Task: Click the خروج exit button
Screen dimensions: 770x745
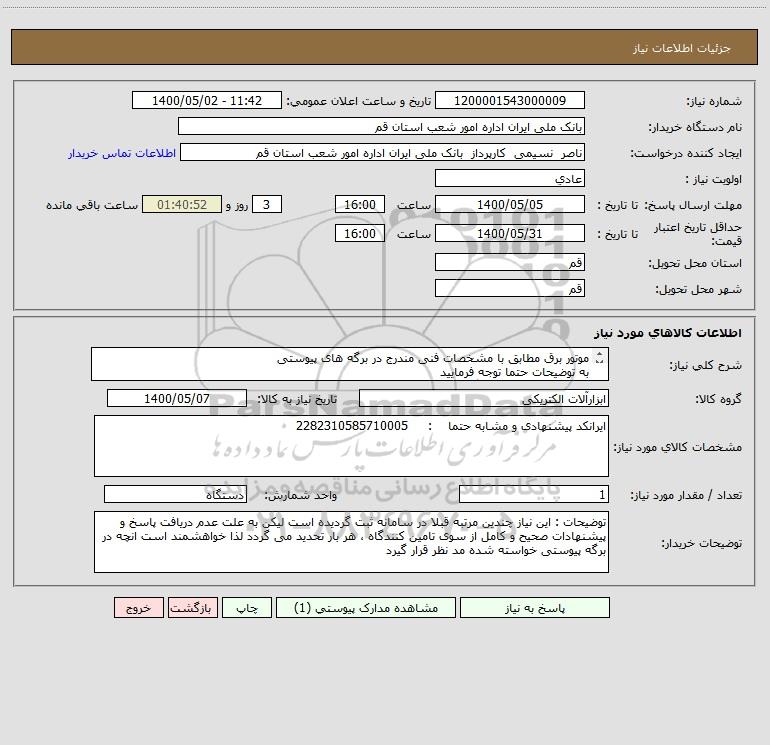Action: [138, 608]
